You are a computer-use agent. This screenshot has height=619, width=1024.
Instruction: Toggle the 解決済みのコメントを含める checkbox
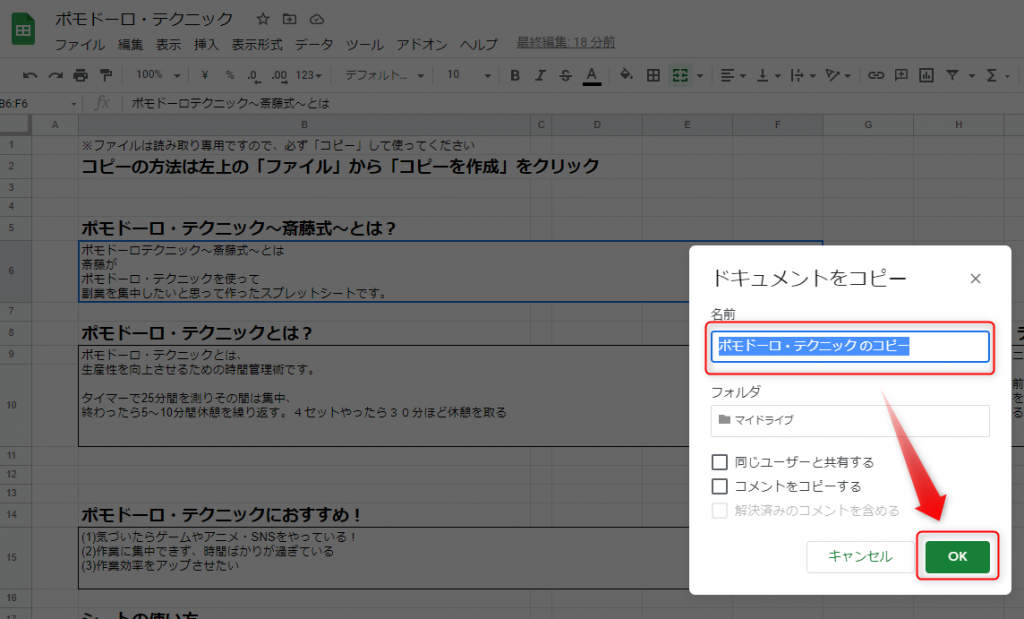(719, 510)
